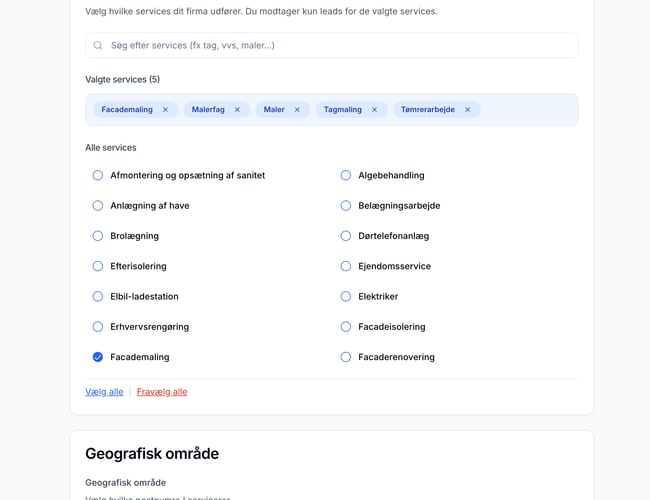Enable the Algebehandling service
650x500 pixels.
[x=346, y=175]
